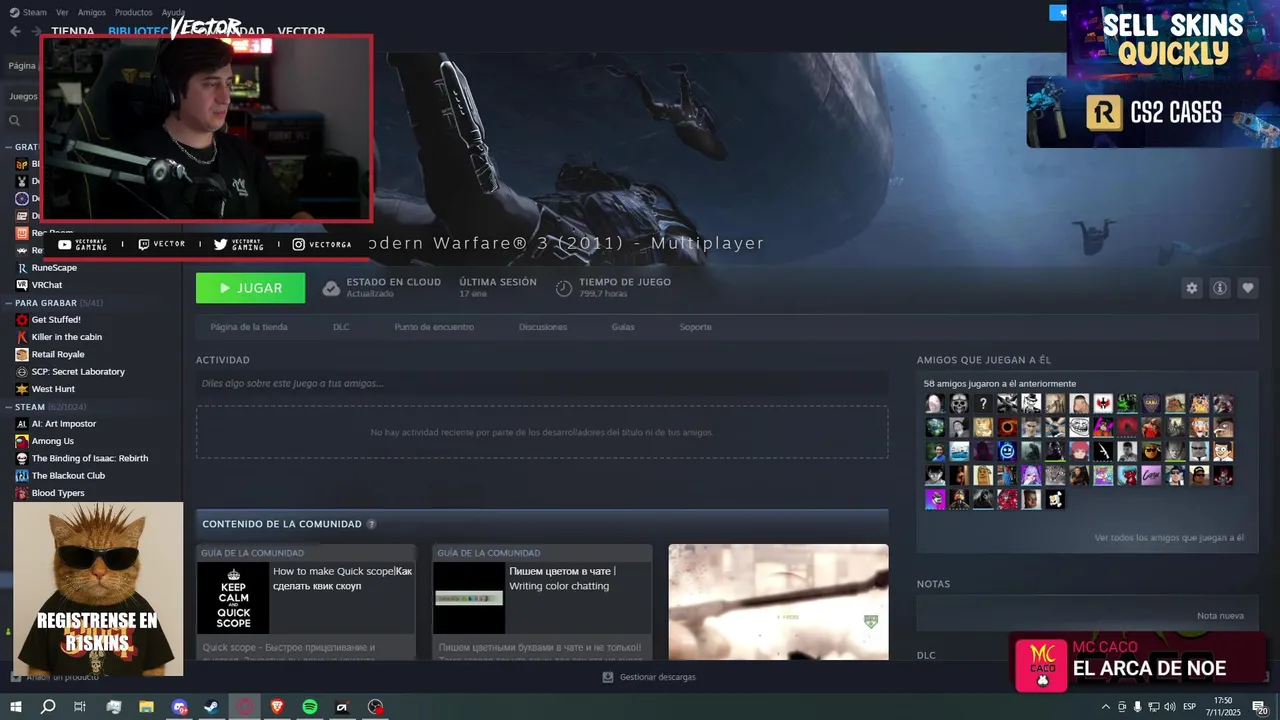
Task: Open the community screenshot thumbnail
Action: (x=778, y=602)
